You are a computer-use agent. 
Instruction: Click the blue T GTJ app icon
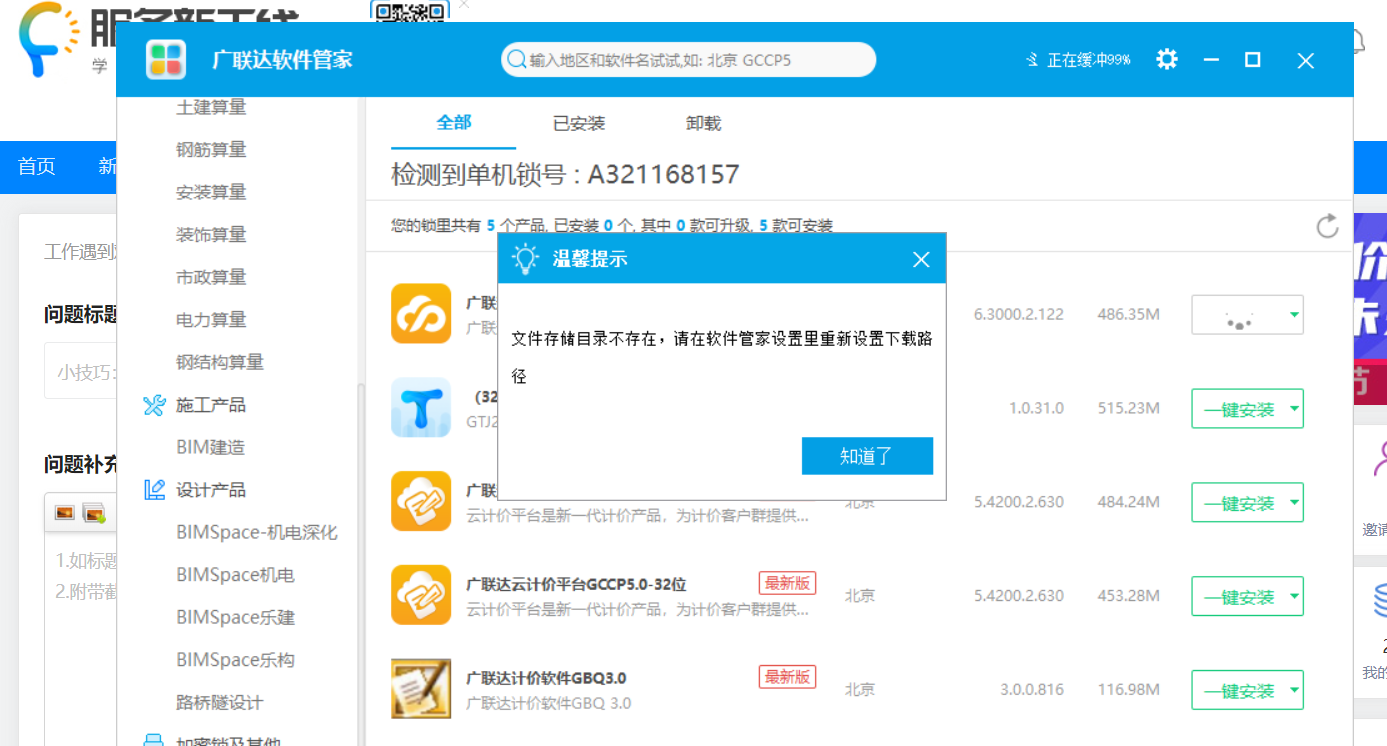point(421,407)
